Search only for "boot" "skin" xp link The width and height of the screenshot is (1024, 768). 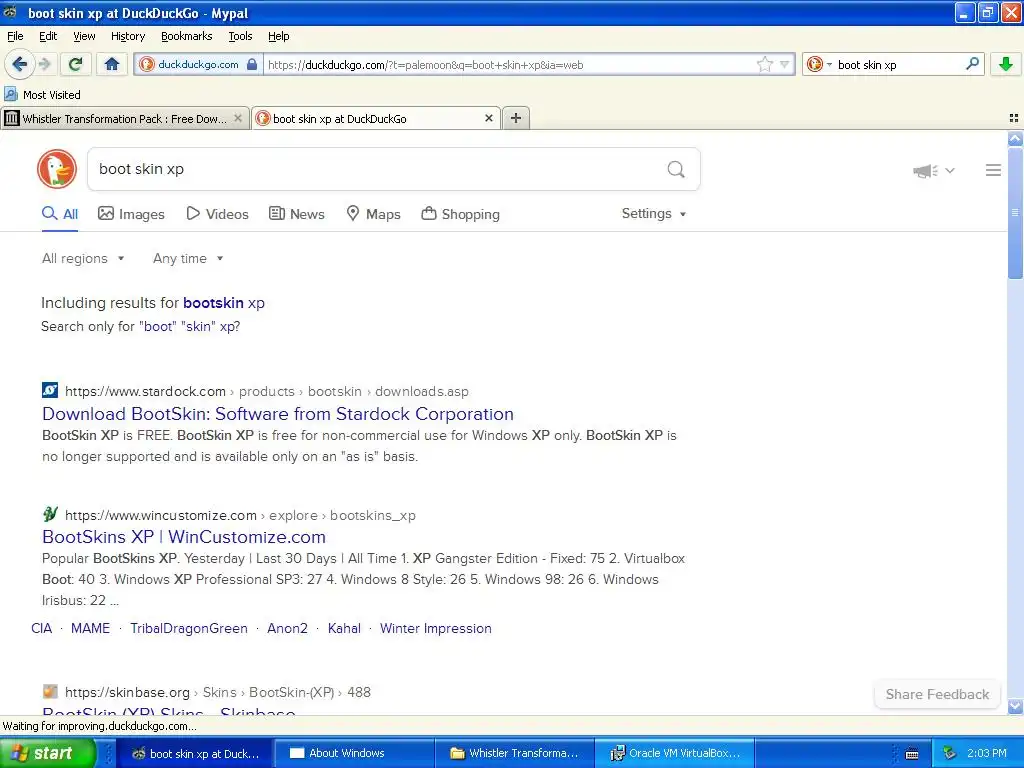click(x=189, y=327)
